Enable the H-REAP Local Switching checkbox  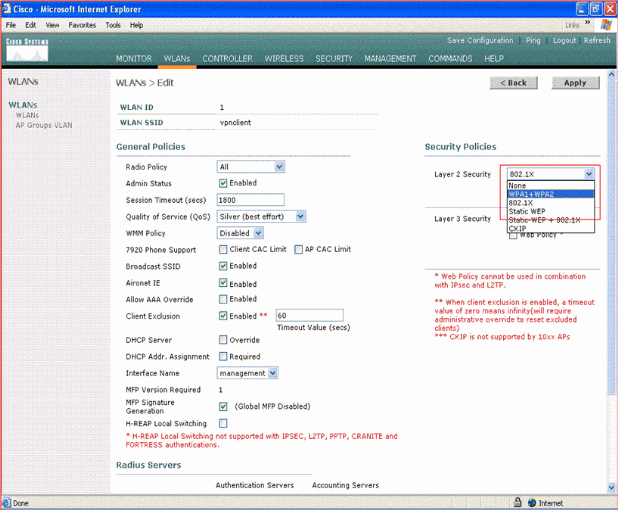tap(223, 423)
